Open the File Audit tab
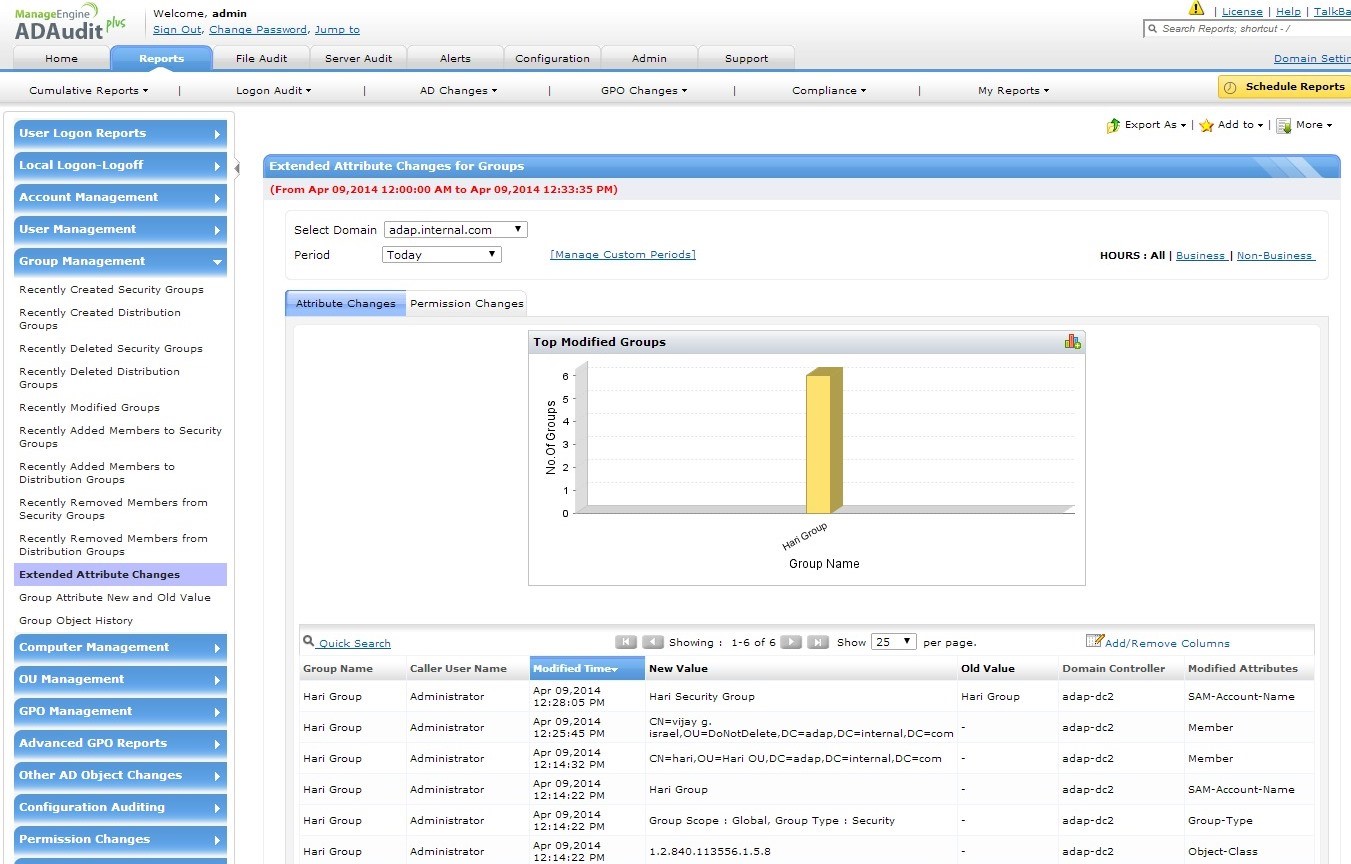Screen dimensions: 1351x864 [261, 58]
